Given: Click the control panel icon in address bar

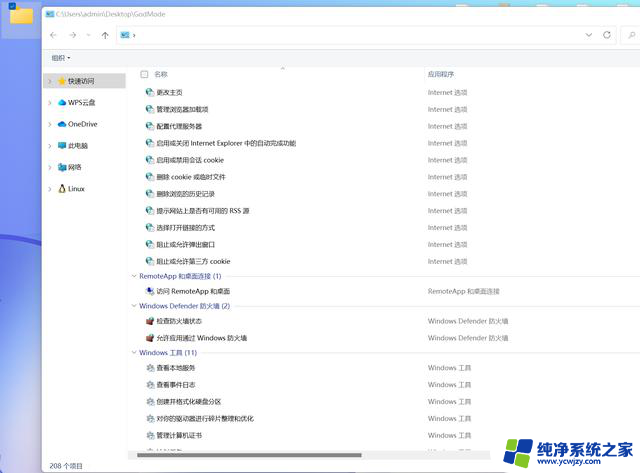Looking at the screenshot, I should click(x=124, y=35).
